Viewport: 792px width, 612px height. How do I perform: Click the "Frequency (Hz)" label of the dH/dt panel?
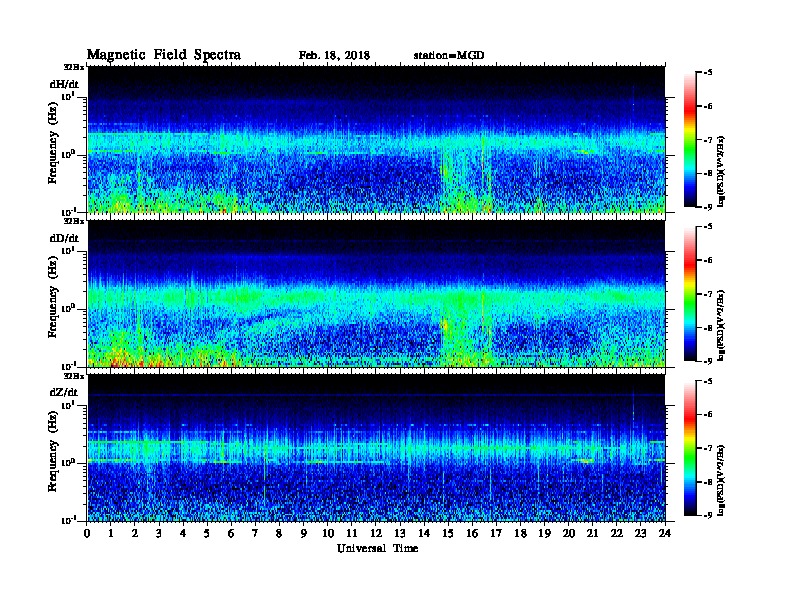53,143
